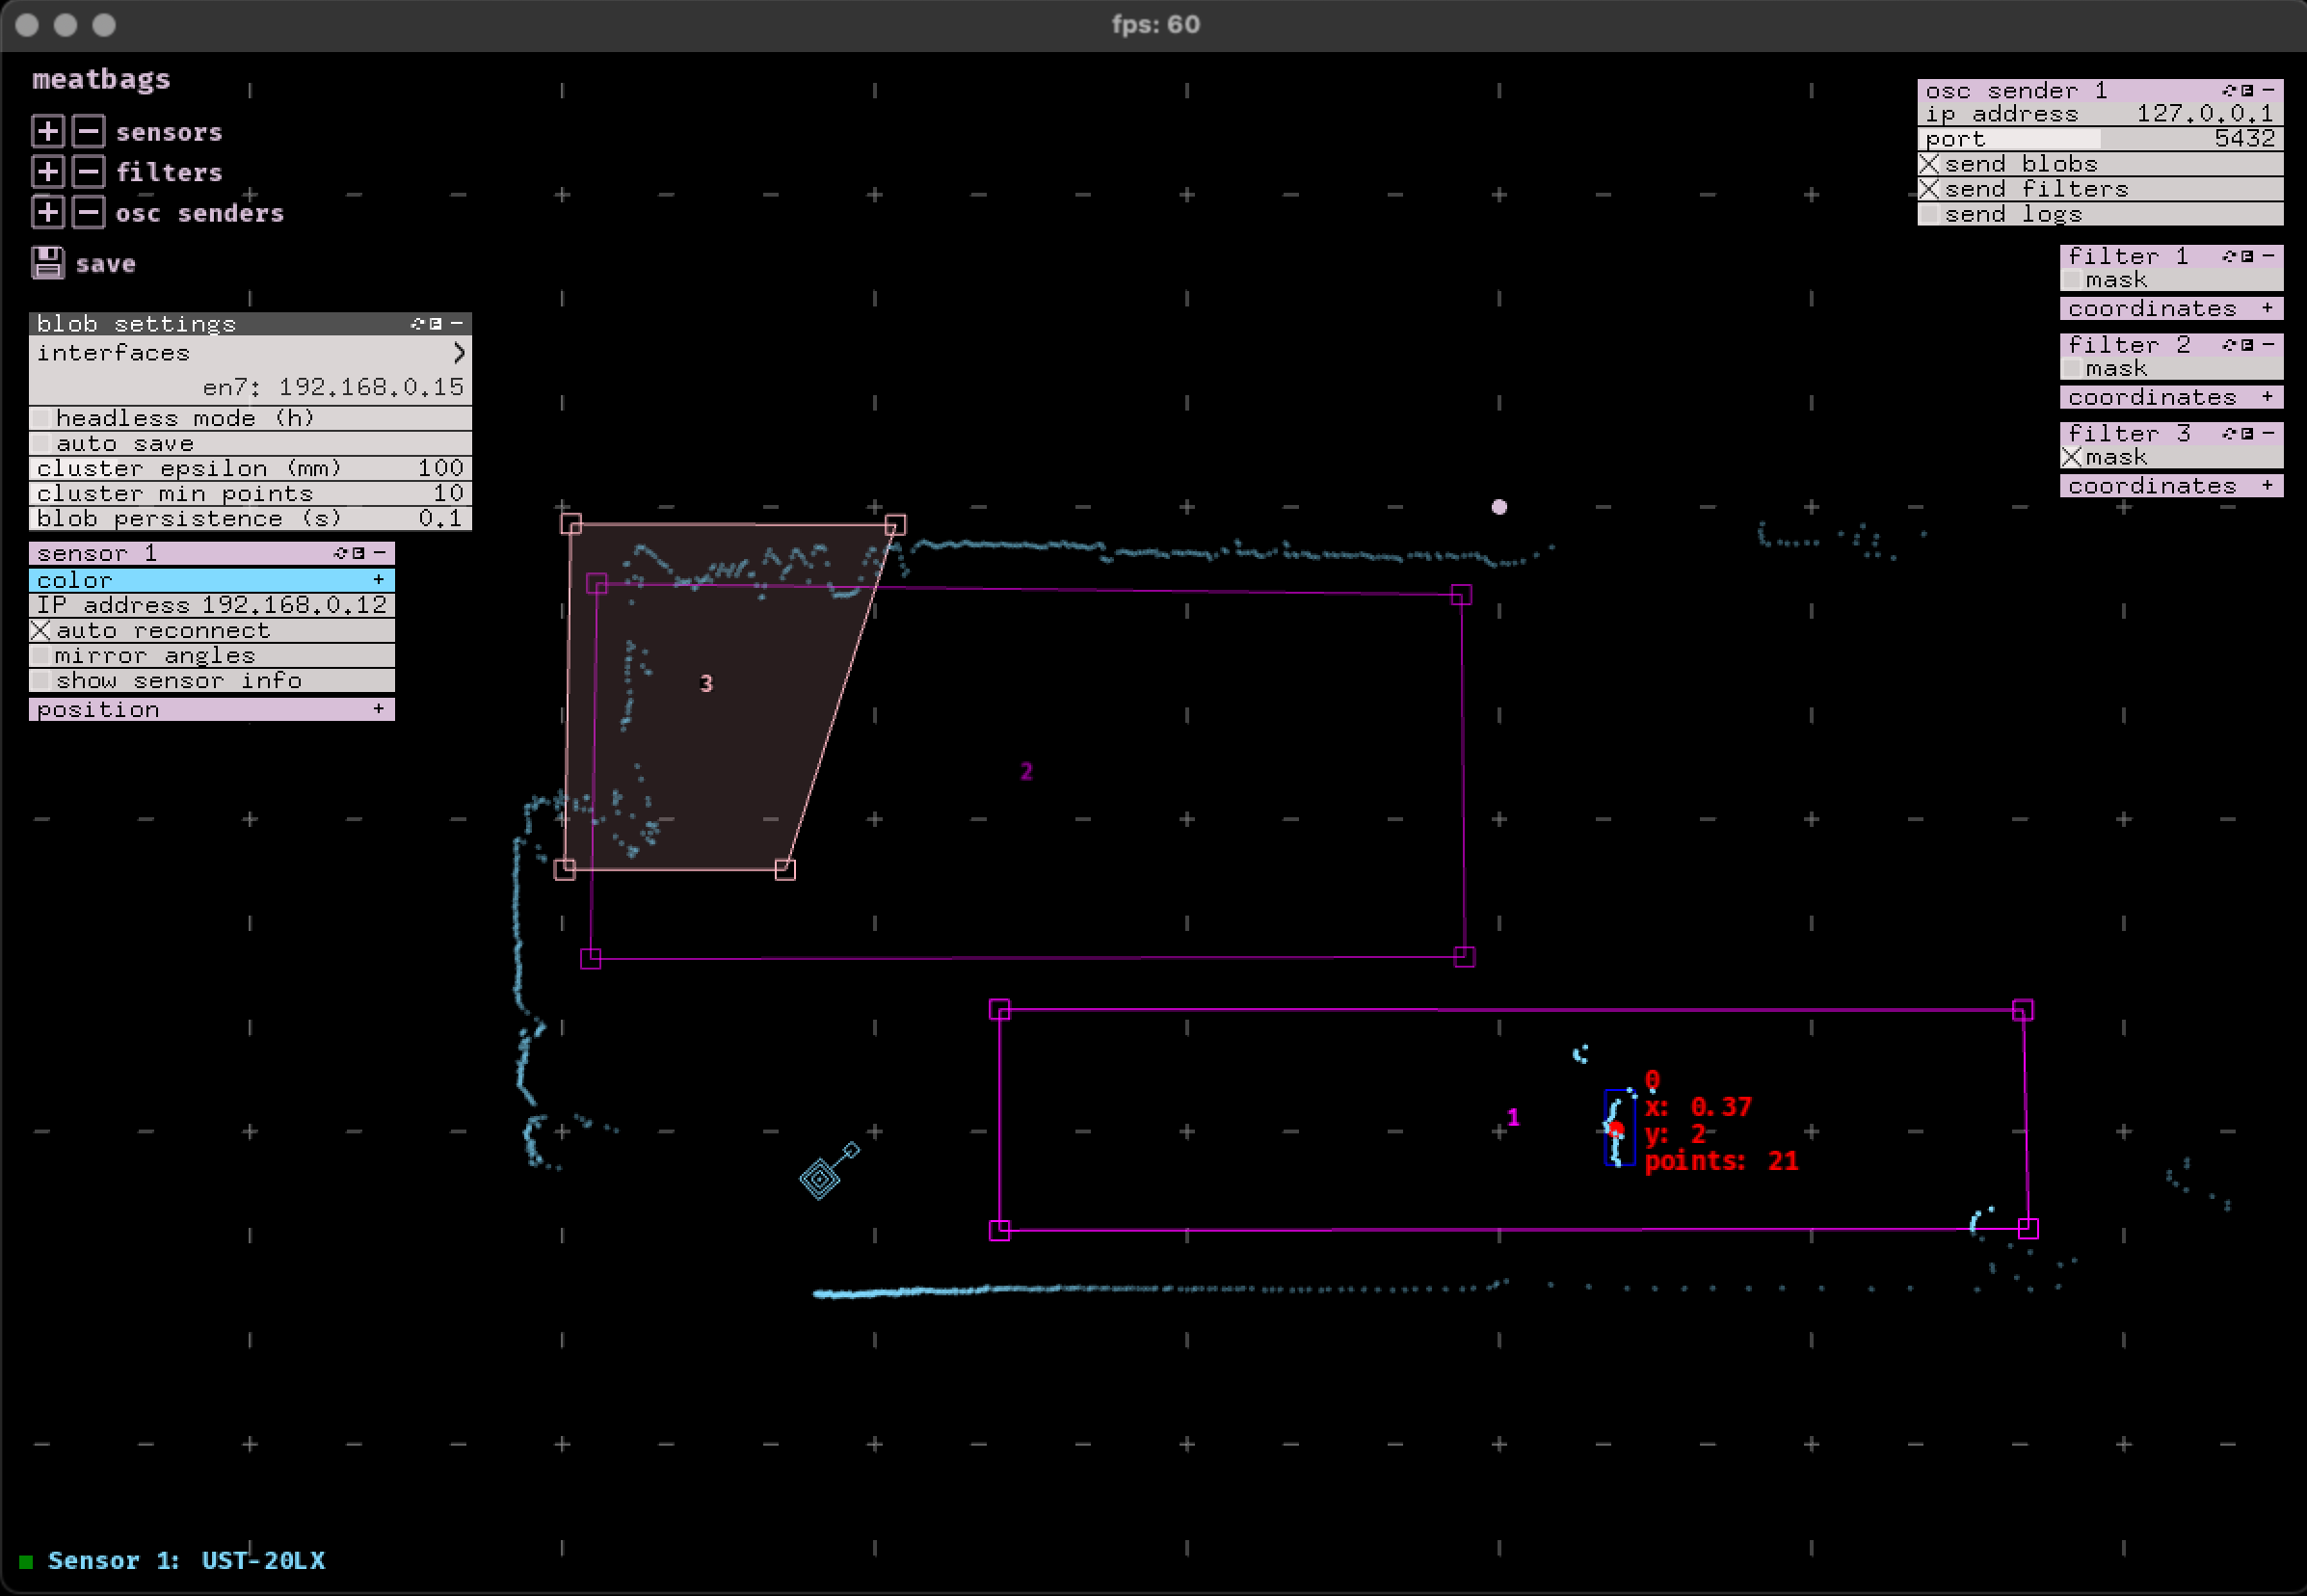
Task: Collapse the blob settings panel
Action: (x=457, y=323)
